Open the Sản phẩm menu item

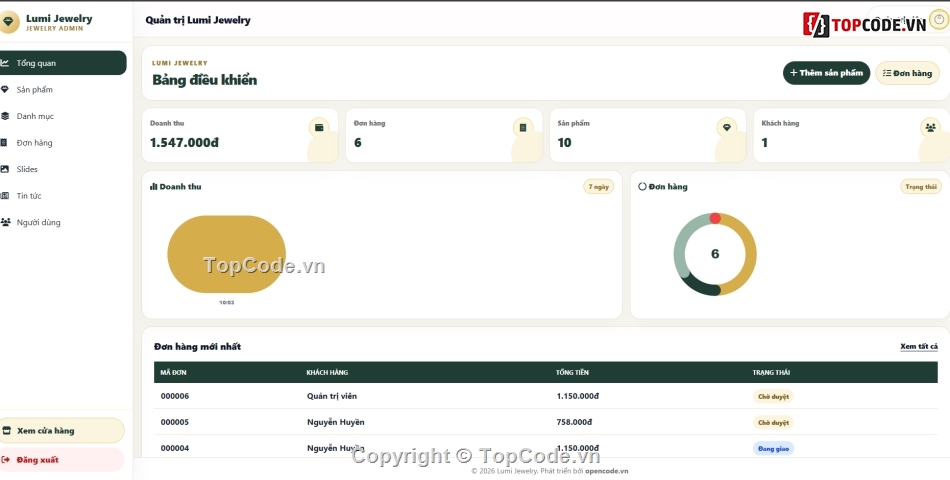(62, 90)
